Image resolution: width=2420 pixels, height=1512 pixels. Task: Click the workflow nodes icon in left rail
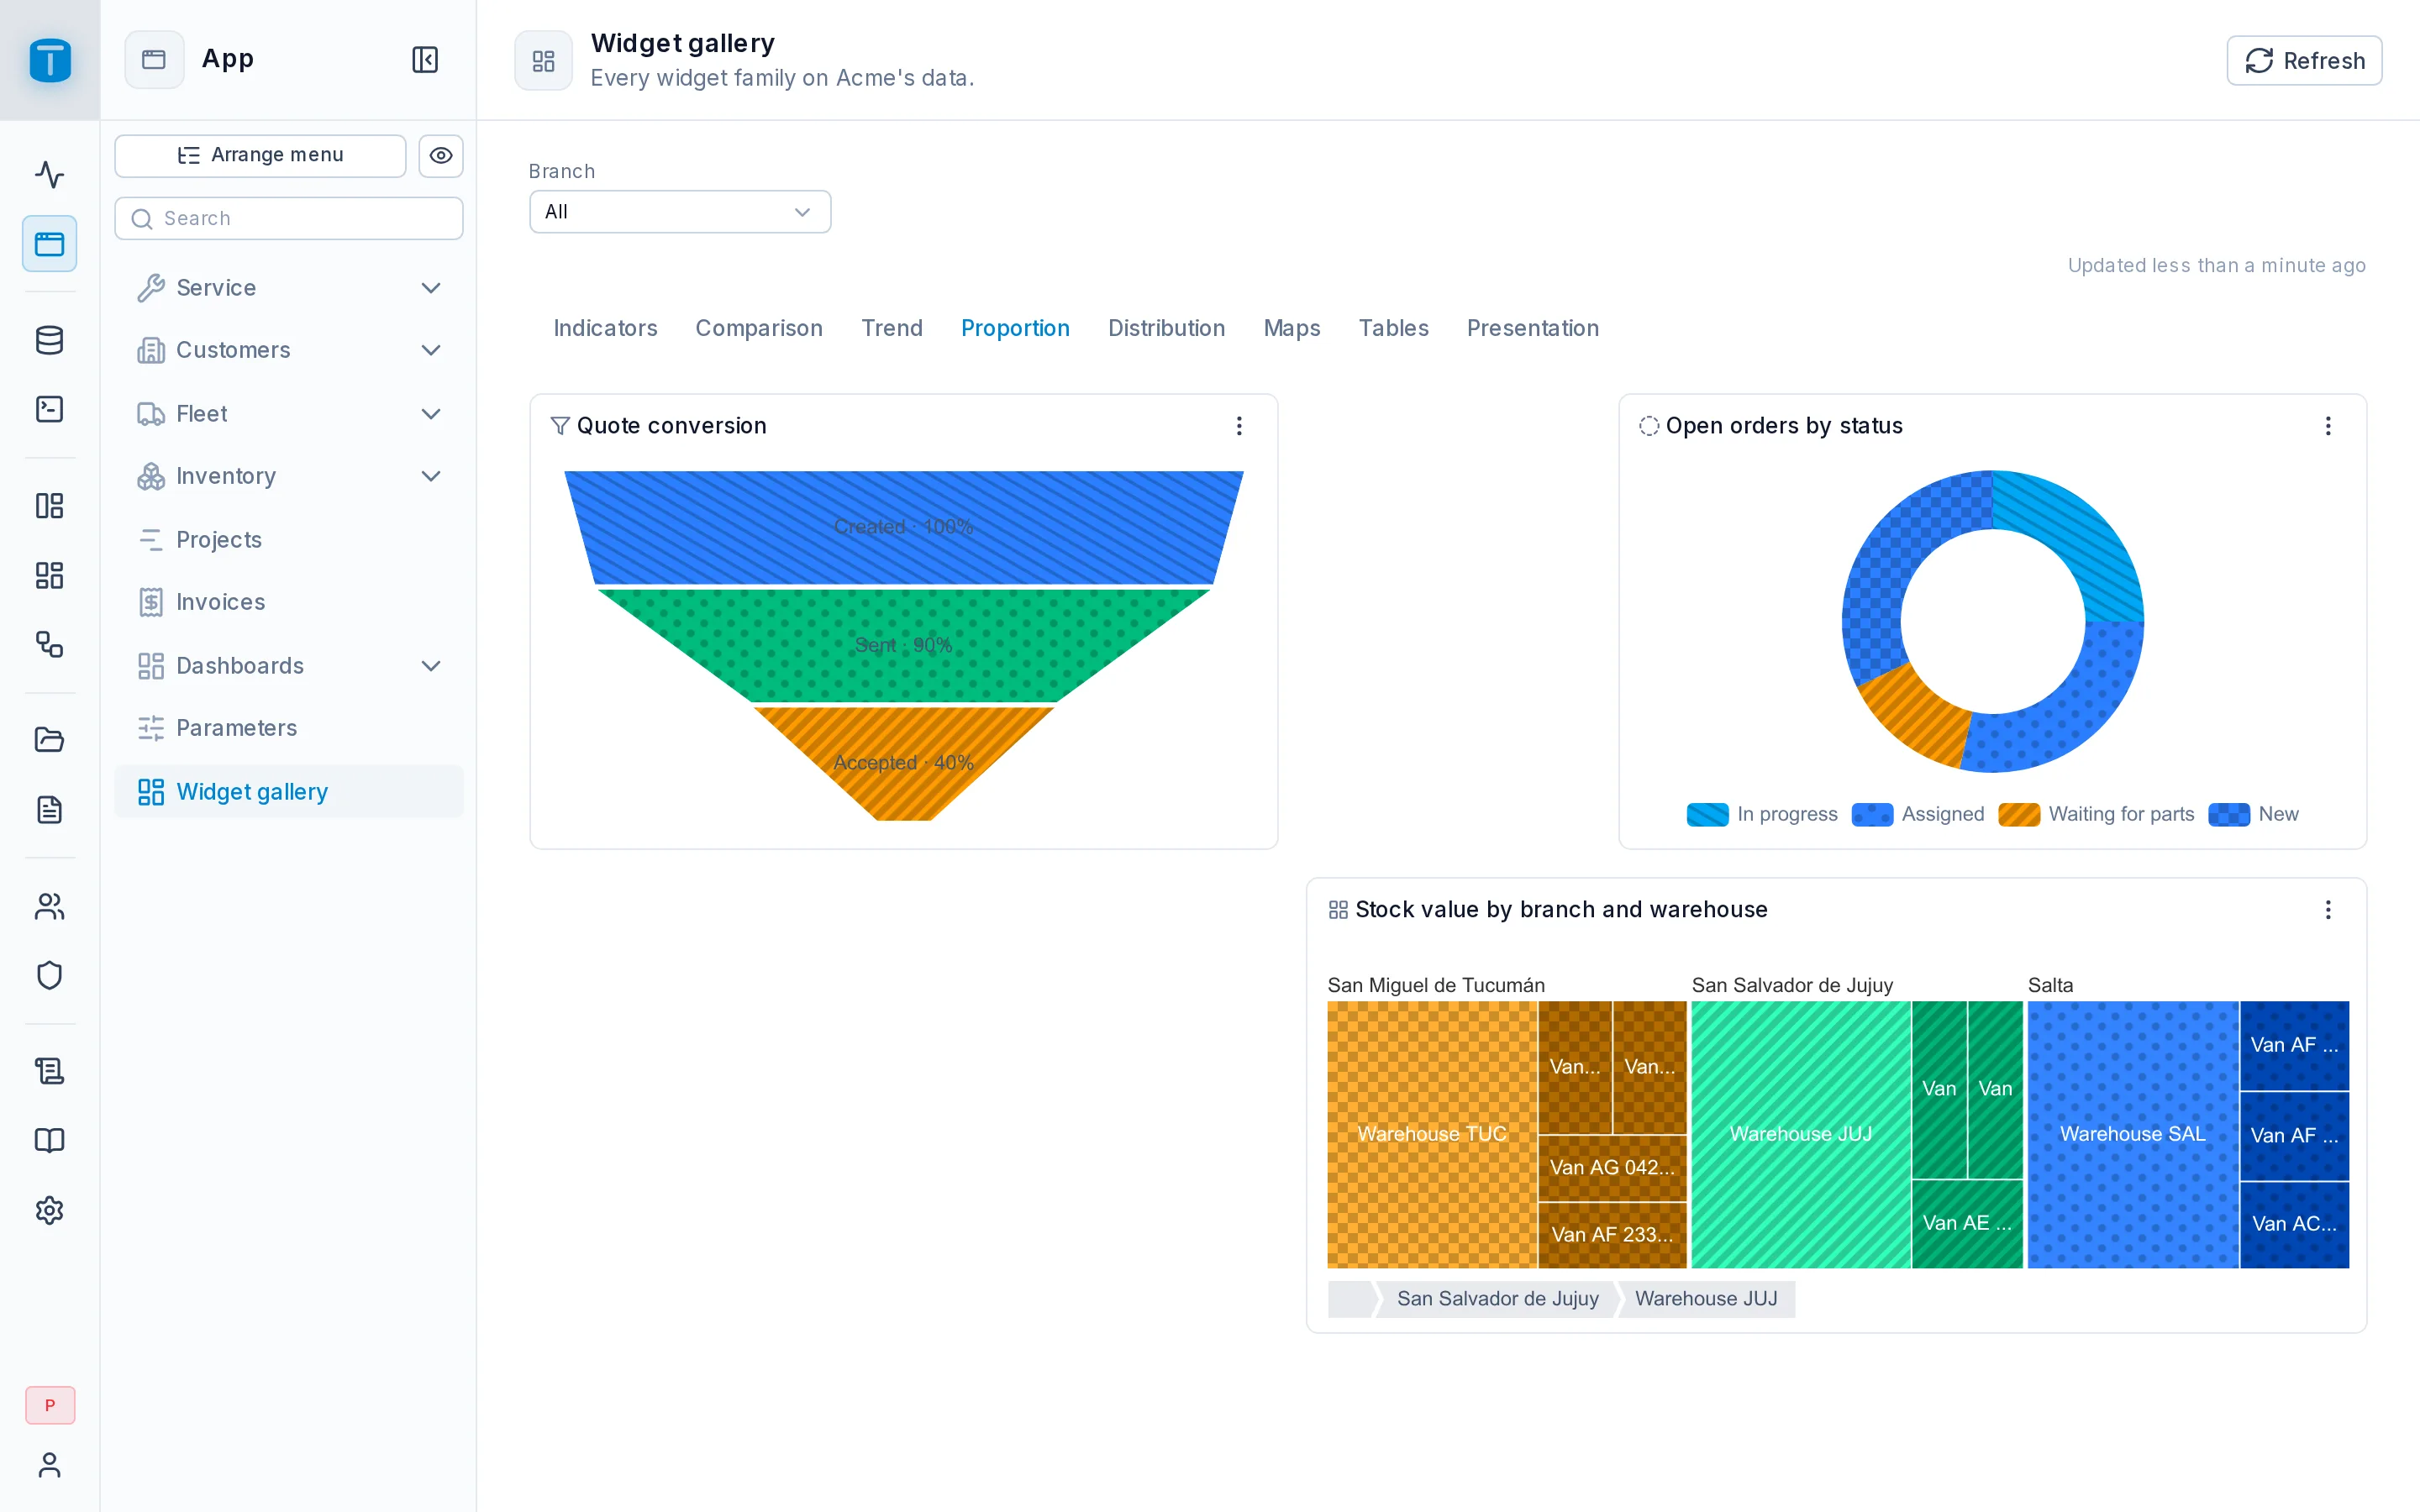point(49,644)
